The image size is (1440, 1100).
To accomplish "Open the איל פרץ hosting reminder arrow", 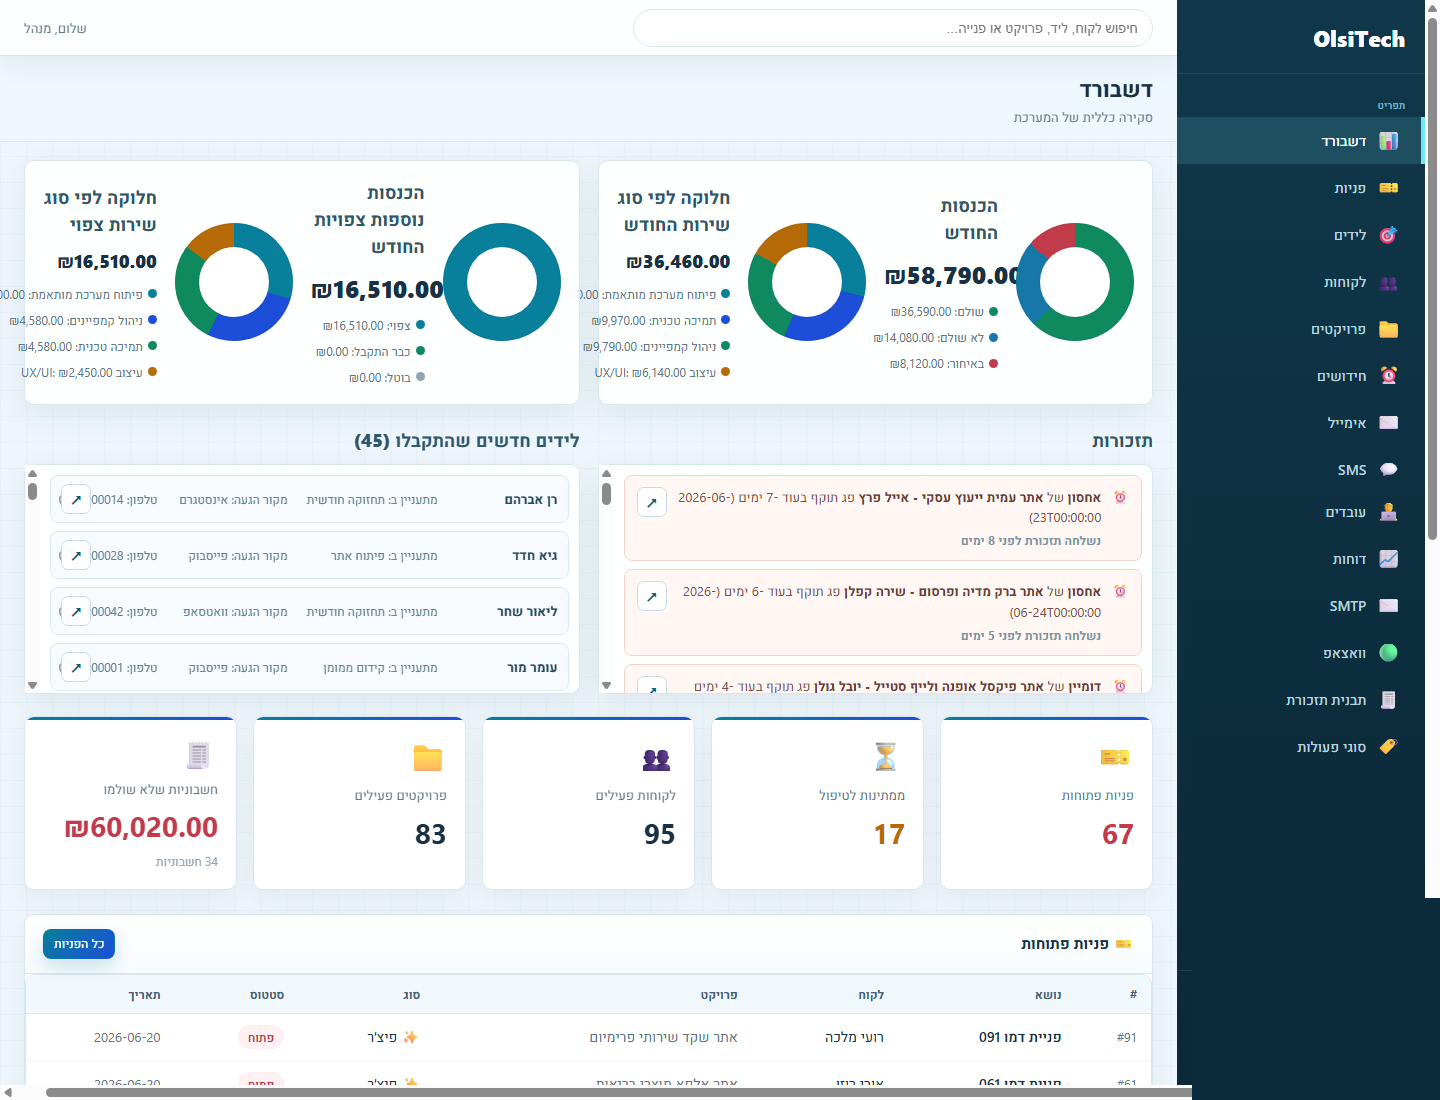I will tap(652, 503).
